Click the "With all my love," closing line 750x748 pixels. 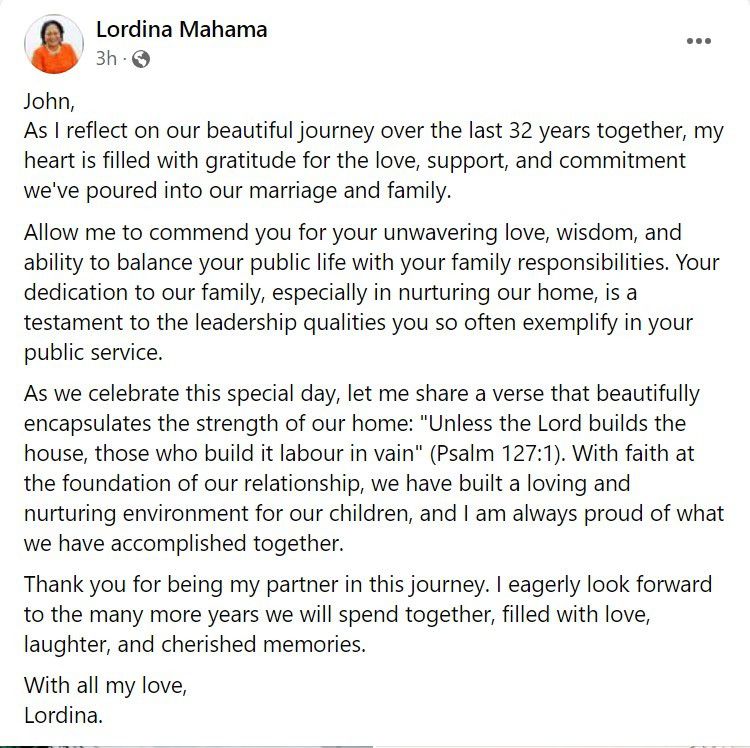105,688
